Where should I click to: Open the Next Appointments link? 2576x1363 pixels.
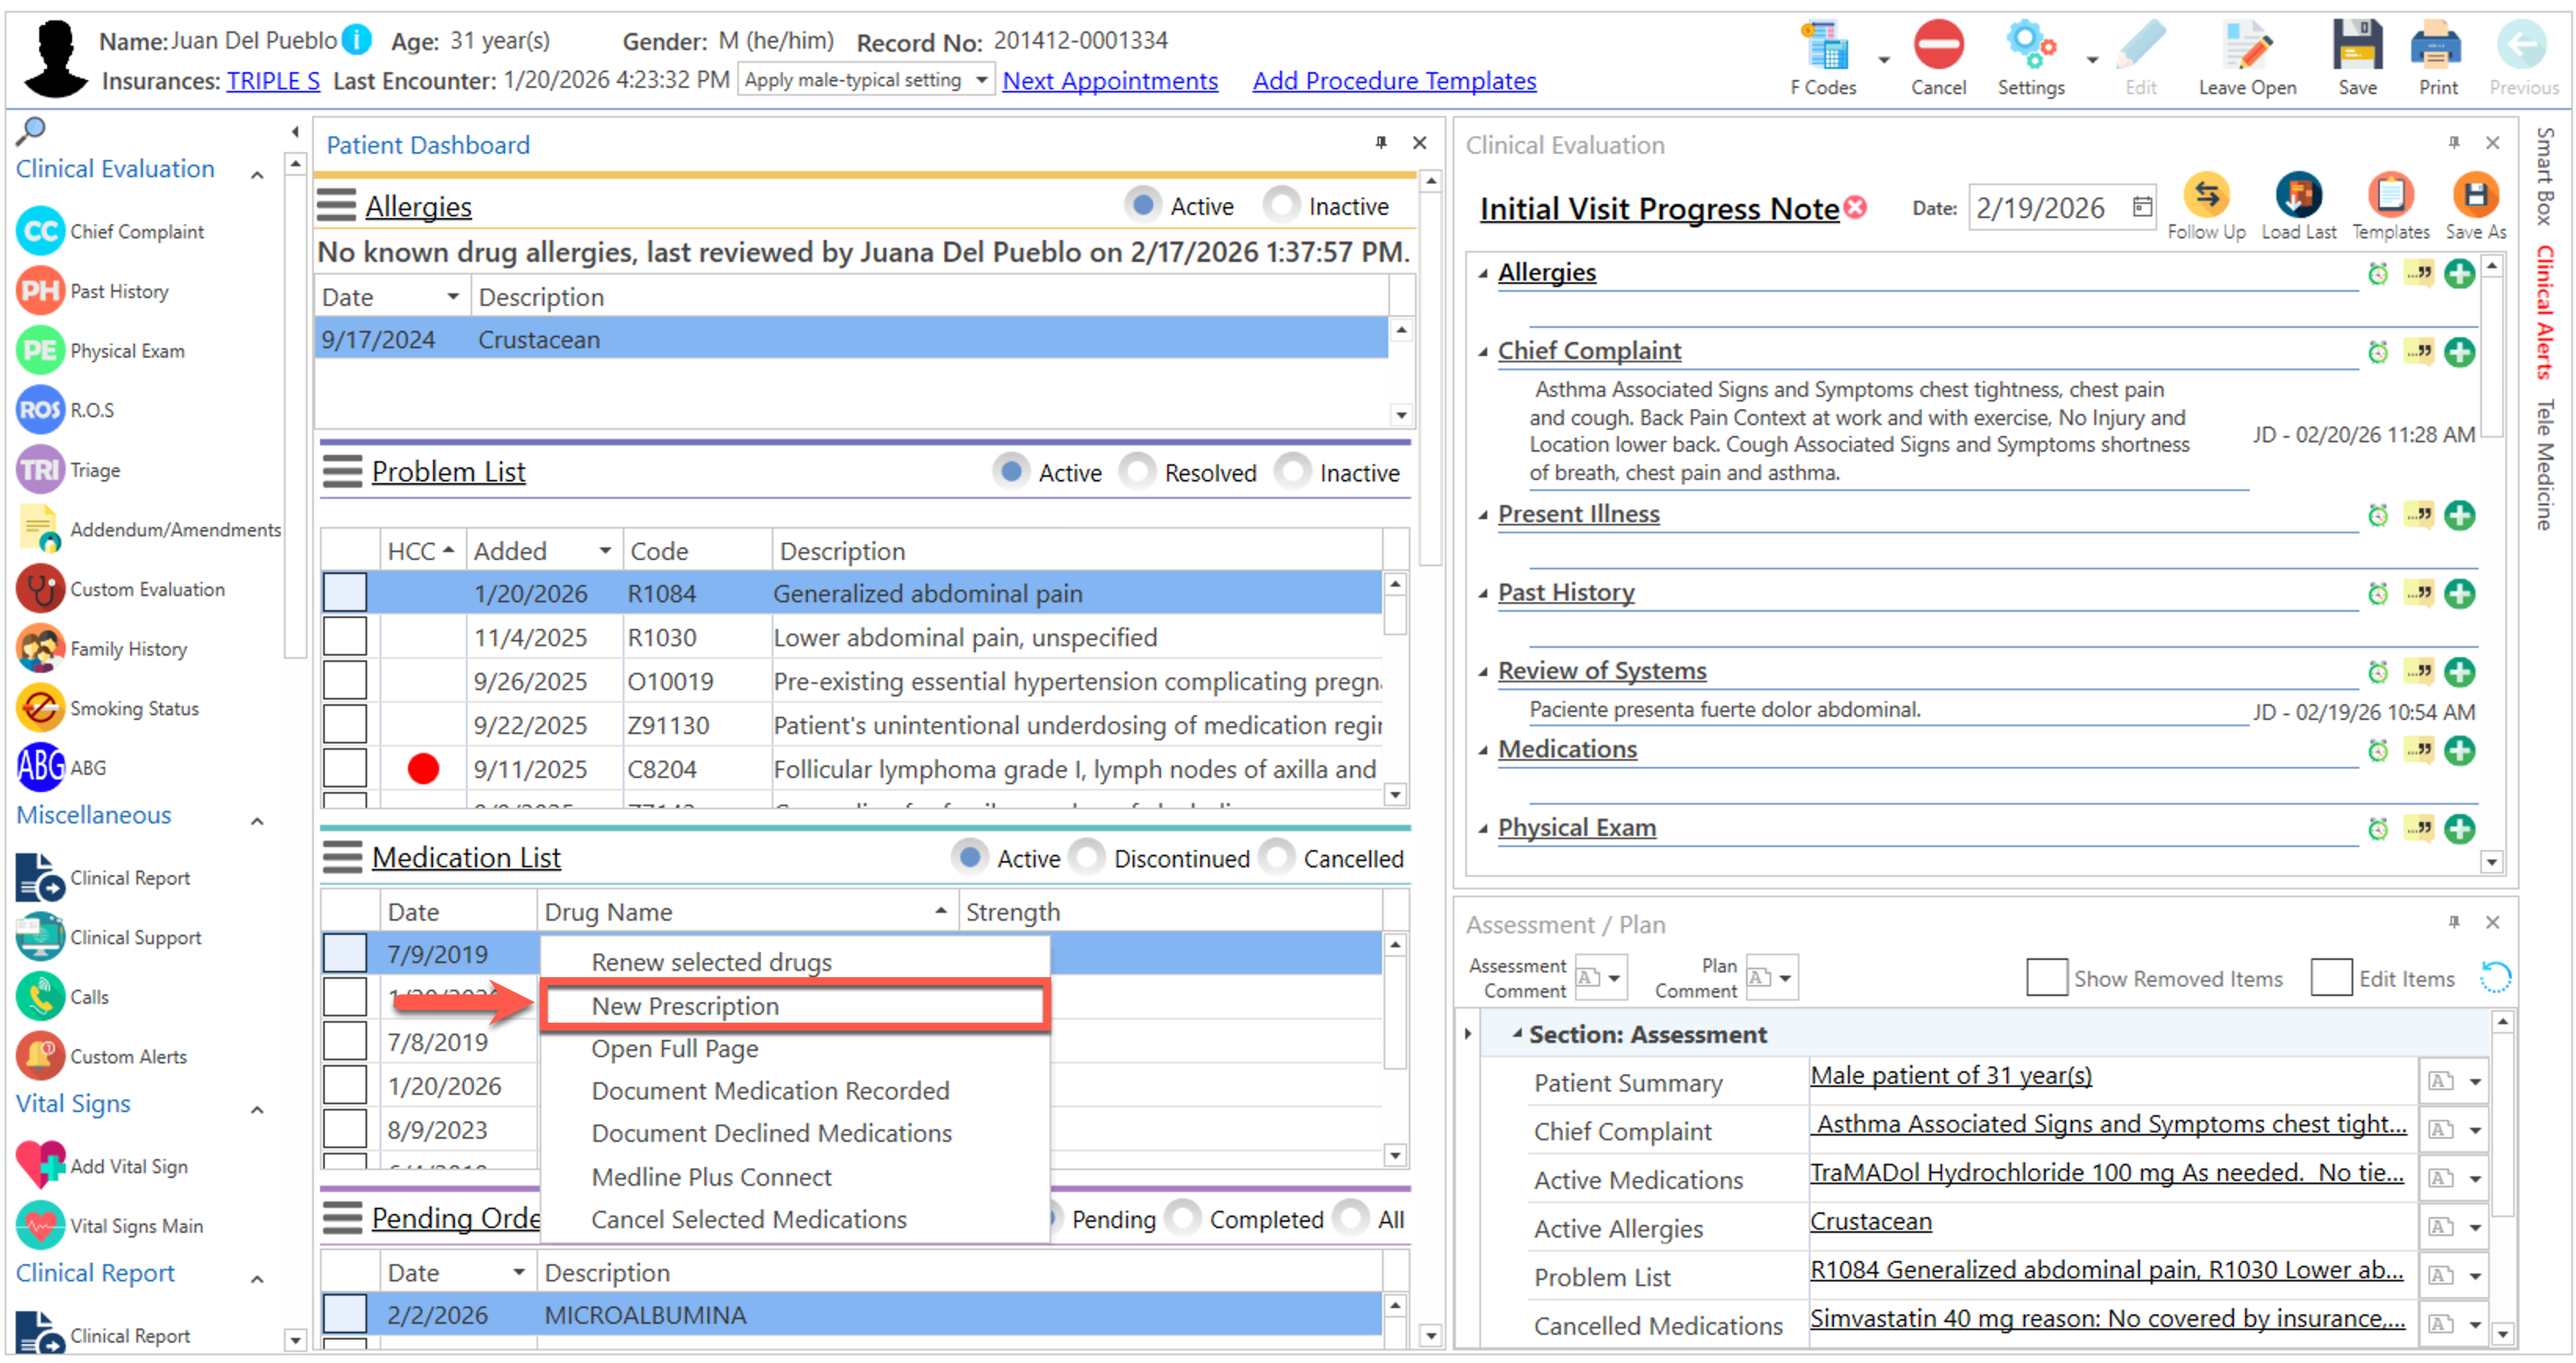pyautogui.click(x=1110, y=80)
